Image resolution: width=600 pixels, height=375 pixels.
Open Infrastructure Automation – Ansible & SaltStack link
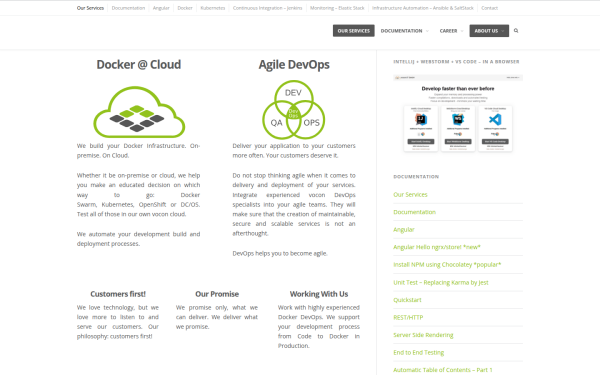tap(423, 8)
